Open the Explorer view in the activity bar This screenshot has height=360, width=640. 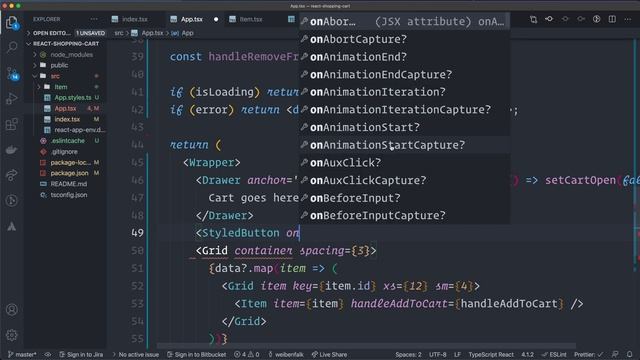[x=12, y=22]
